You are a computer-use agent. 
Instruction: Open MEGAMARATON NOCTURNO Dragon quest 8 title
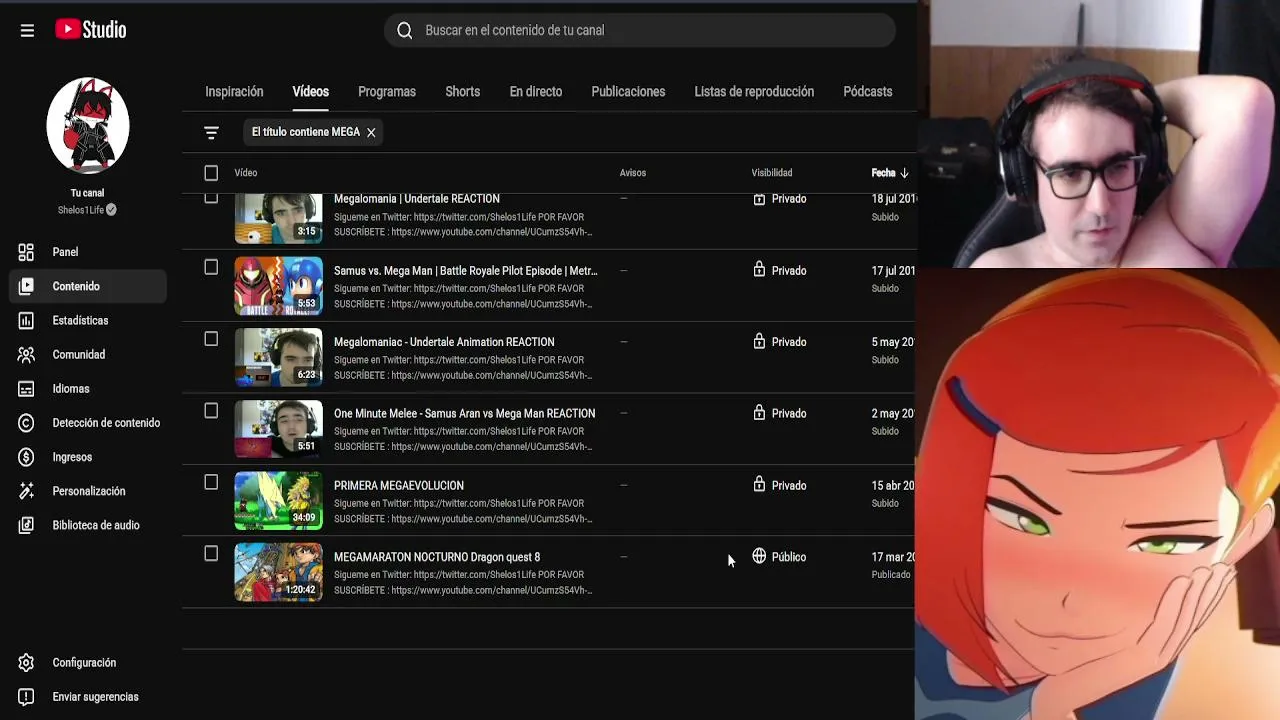(x=437, y=557)
